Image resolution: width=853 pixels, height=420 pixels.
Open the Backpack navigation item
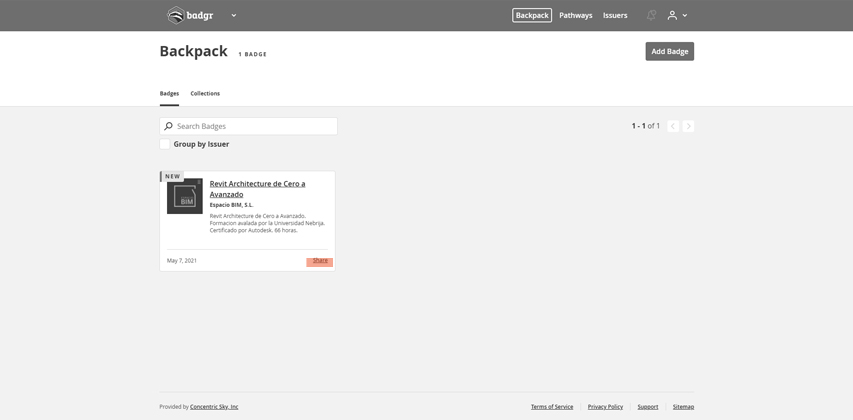click(x=531, y=15)
